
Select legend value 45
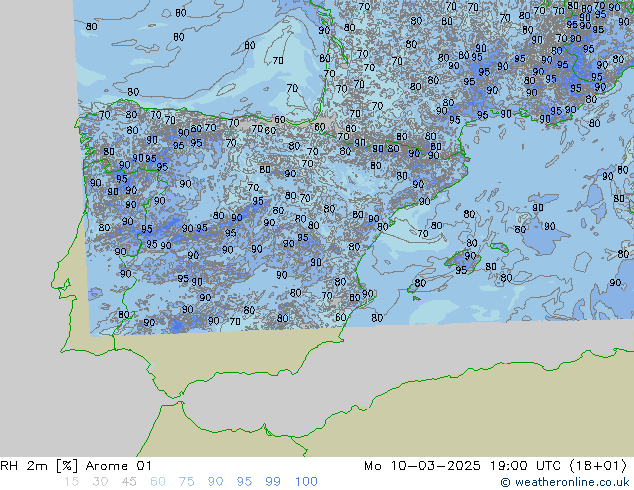tap(129, 482)
